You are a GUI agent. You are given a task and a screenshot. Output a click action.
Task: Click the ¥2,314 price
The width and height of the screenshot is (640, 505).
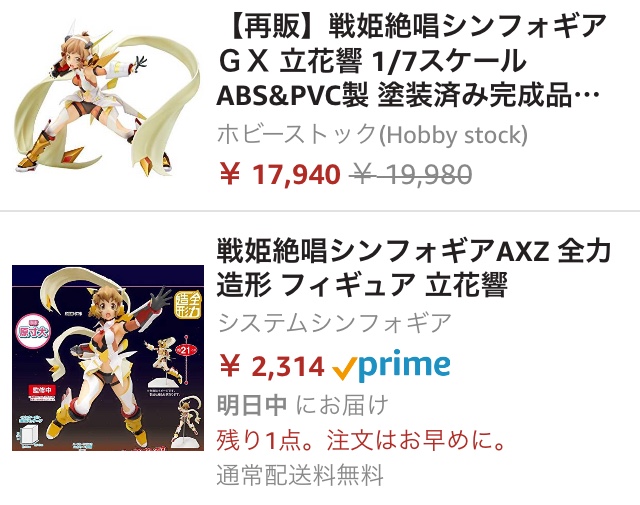(272, 366)
